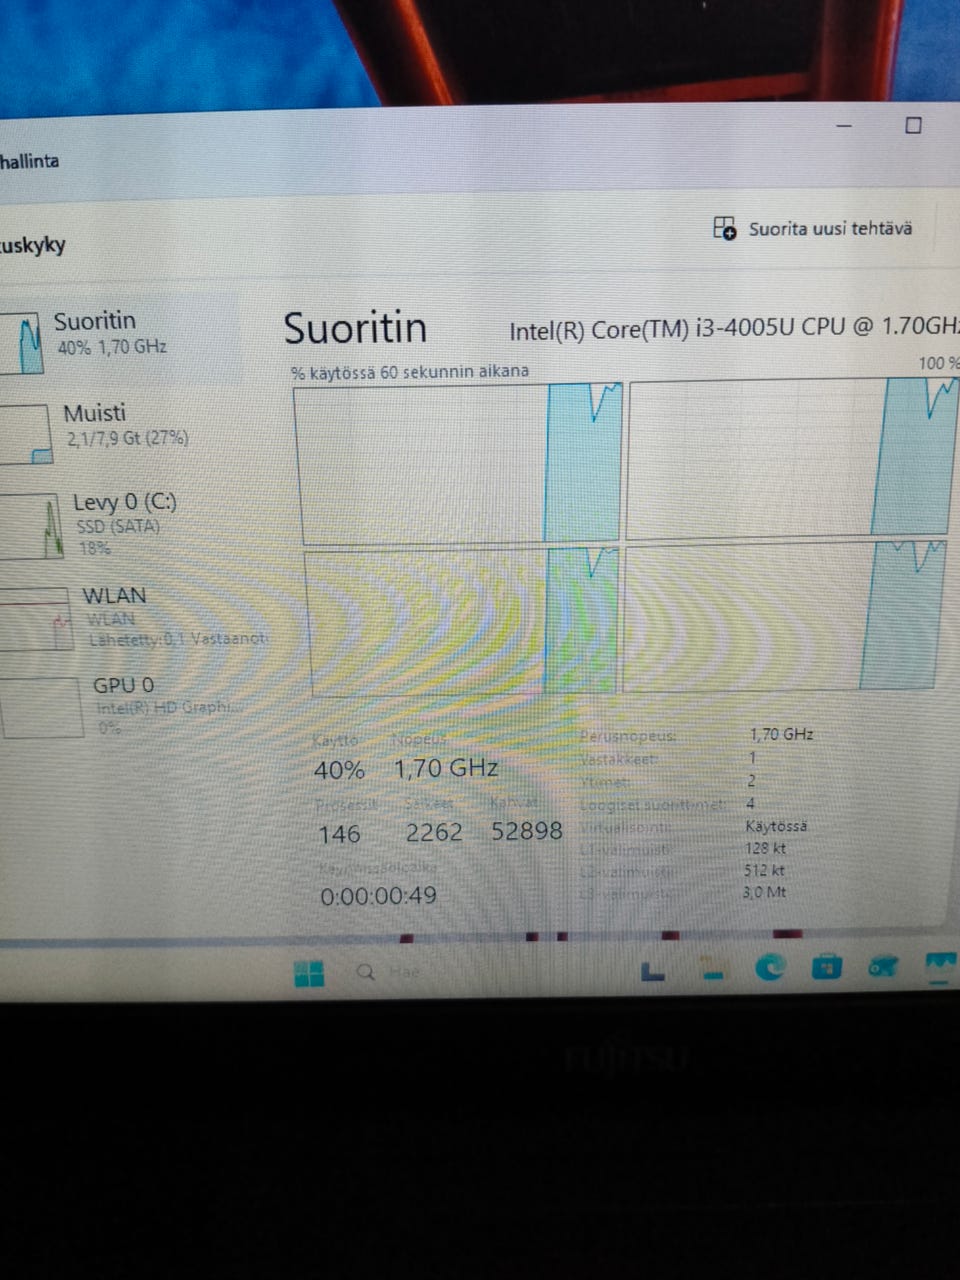Select GPU 0 in the sidebar

120,705
